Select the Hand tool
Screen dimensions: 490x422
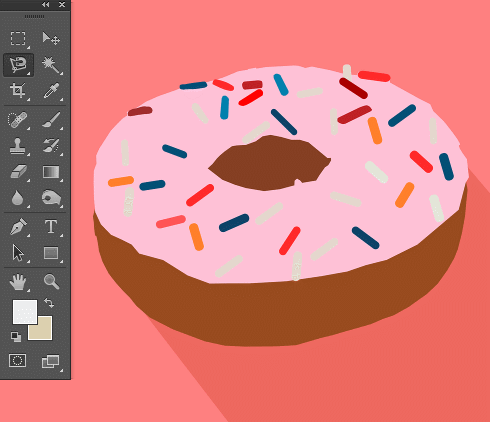tap(18, 282)
